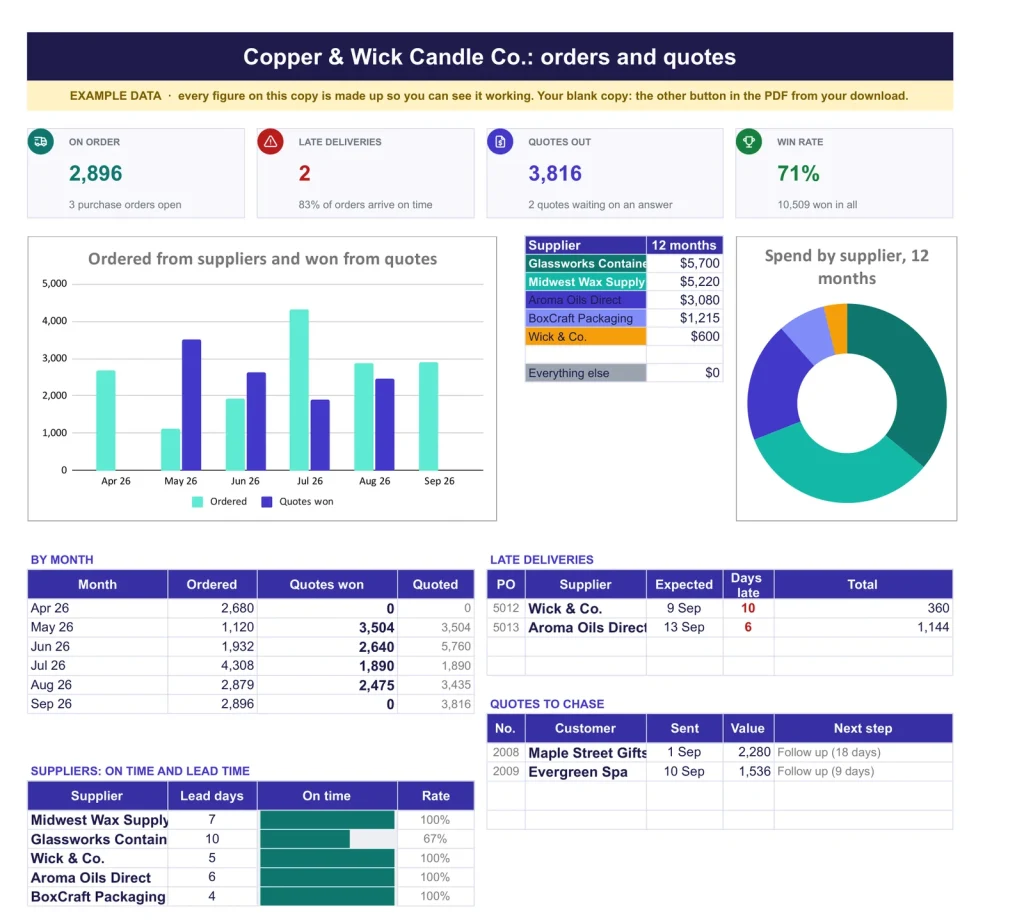Viewport: 1024px width, 922px height.
Task: Click '10,509 won in all' text
Action: click(x=817, y=204)
